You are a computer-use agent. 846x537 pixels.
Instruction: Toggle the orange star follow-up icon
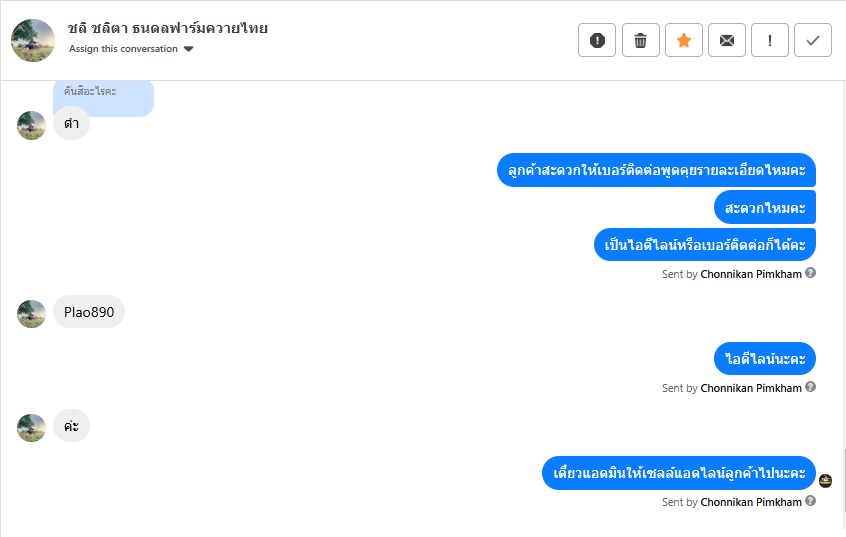[x=684, y=40]
